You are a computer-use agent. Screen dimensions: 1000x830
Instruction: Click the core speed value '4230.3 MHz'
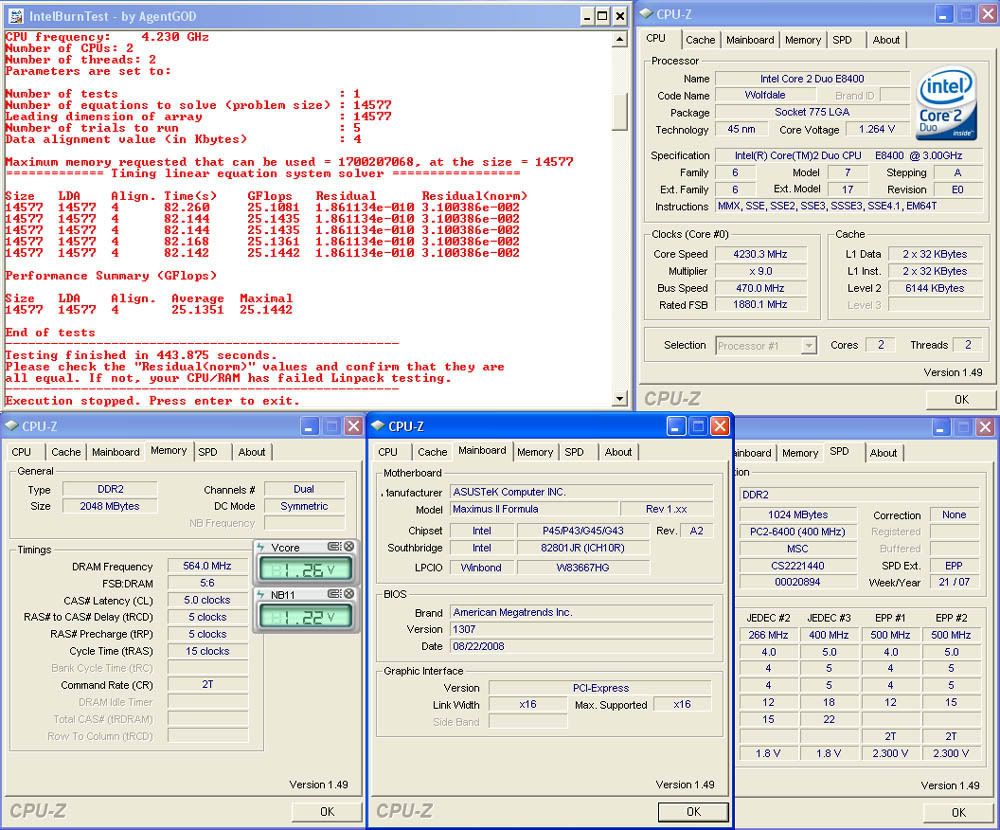(760, 254)
